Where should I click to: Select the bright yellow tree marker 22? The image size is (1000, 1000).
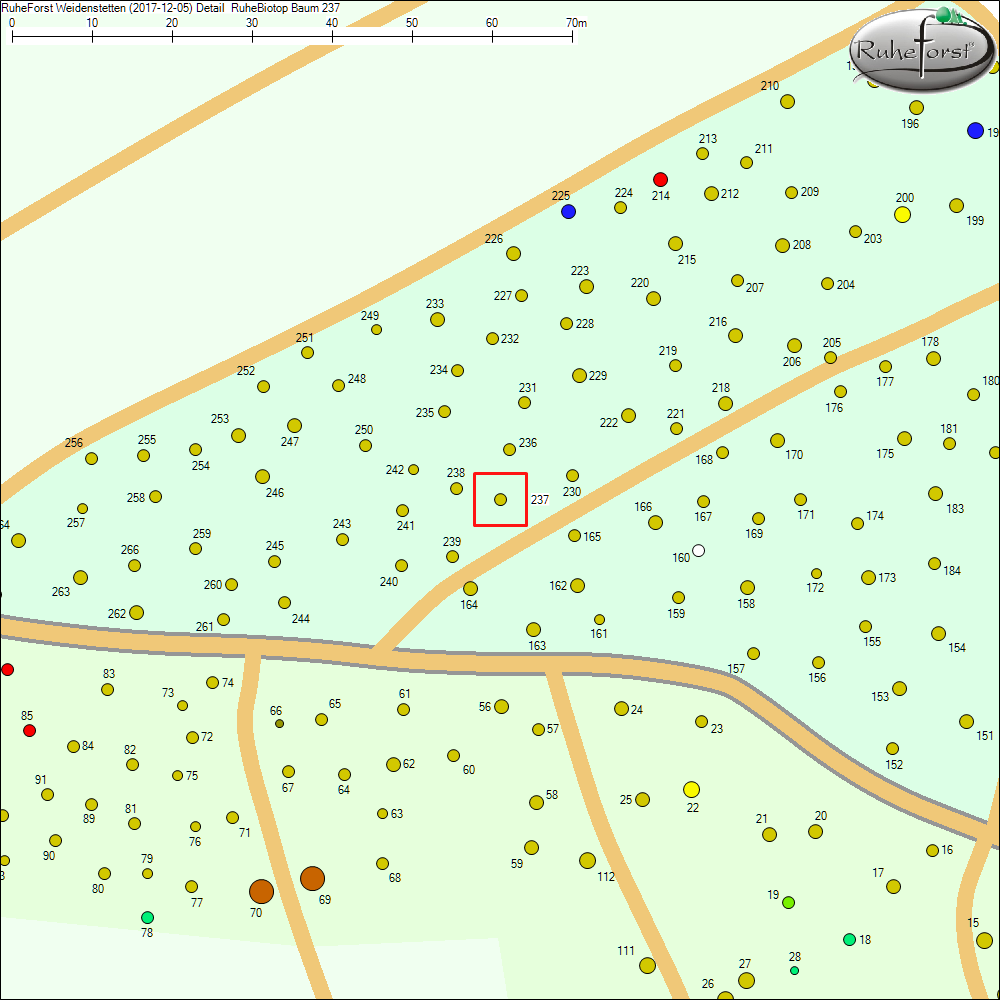point(691,790)
